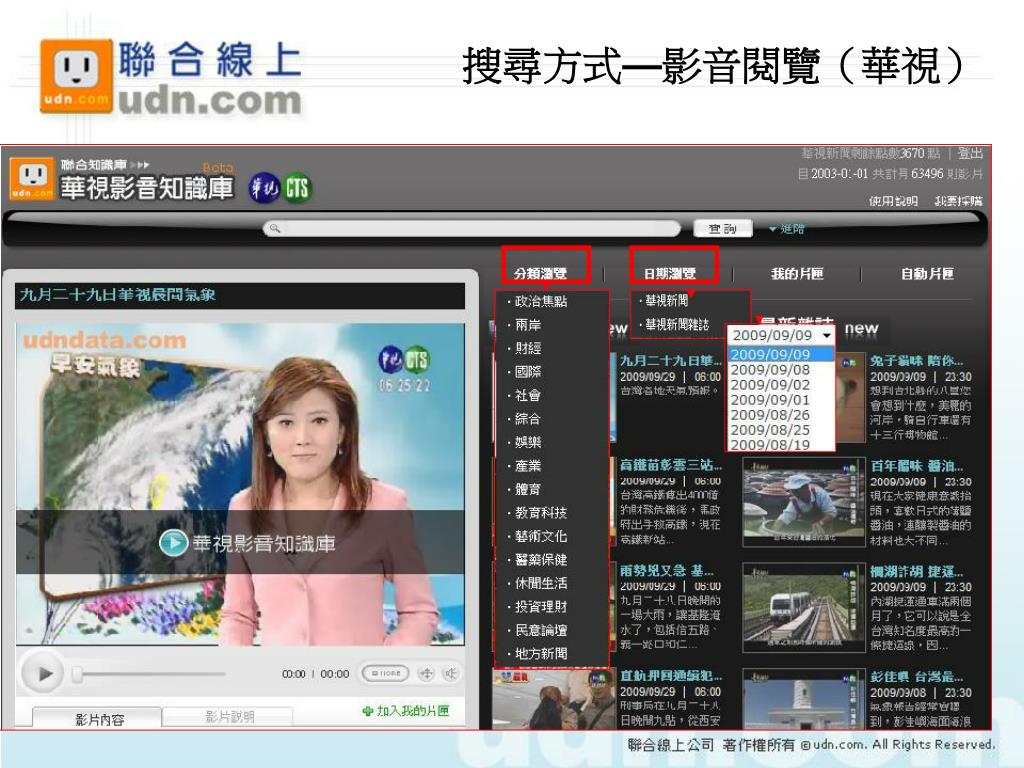Open video titled 彭佳嶼 台灣最...
Image resolution: width=1024 pixels, height=768 pixels.
pos(916,677)
